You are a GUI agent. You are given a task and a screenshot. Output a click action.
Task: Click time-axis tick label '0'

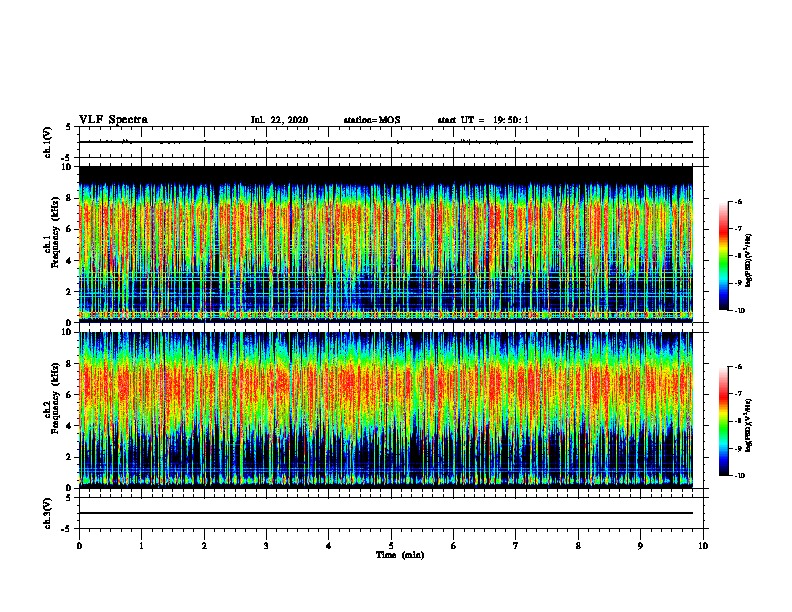coord(79,546)
